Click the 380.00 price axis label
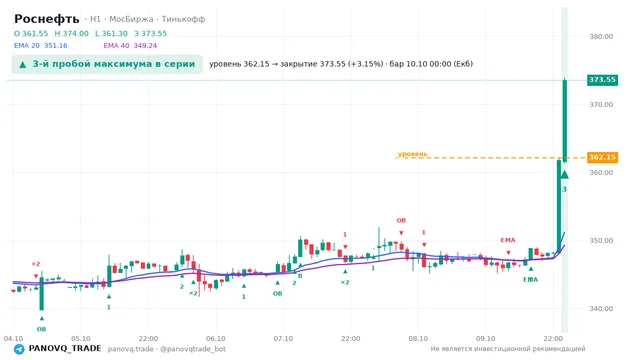Image resolution: width=640 pixels, height=360 pixels. (601, 36)
